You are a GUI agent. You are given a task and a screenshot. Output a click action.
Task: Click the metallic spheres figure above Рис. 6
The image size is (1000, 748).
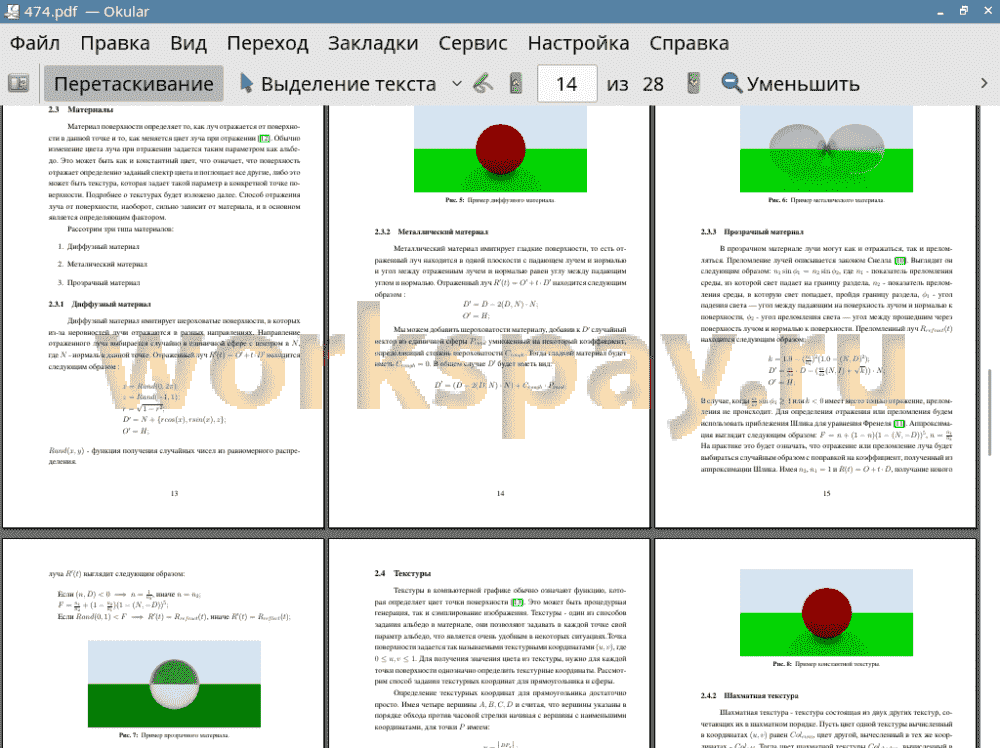point(826,149)
